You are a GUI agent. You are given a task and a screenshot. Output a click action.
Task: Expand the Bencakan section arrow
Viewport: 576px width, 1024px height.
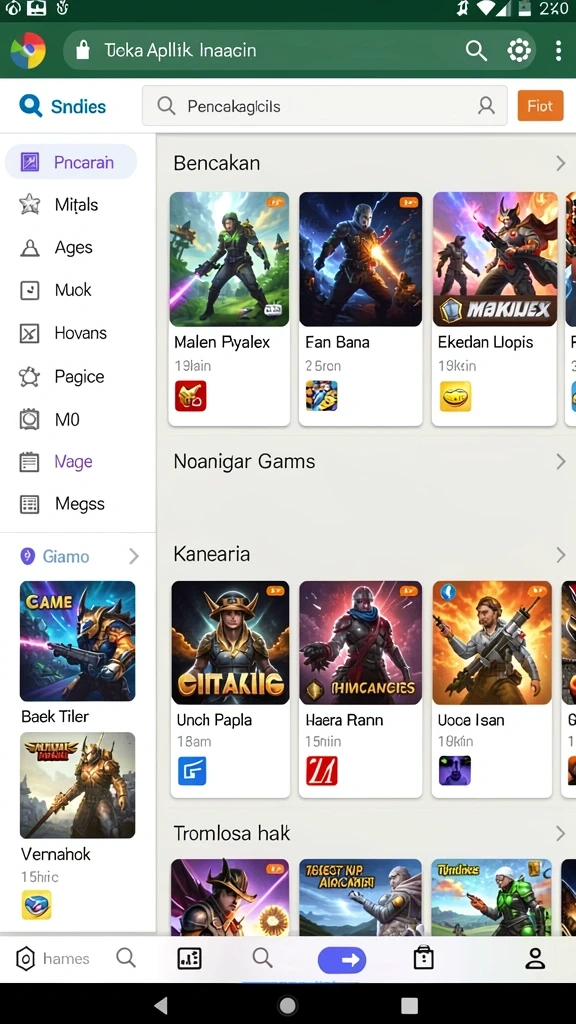(x=560, y=163)
